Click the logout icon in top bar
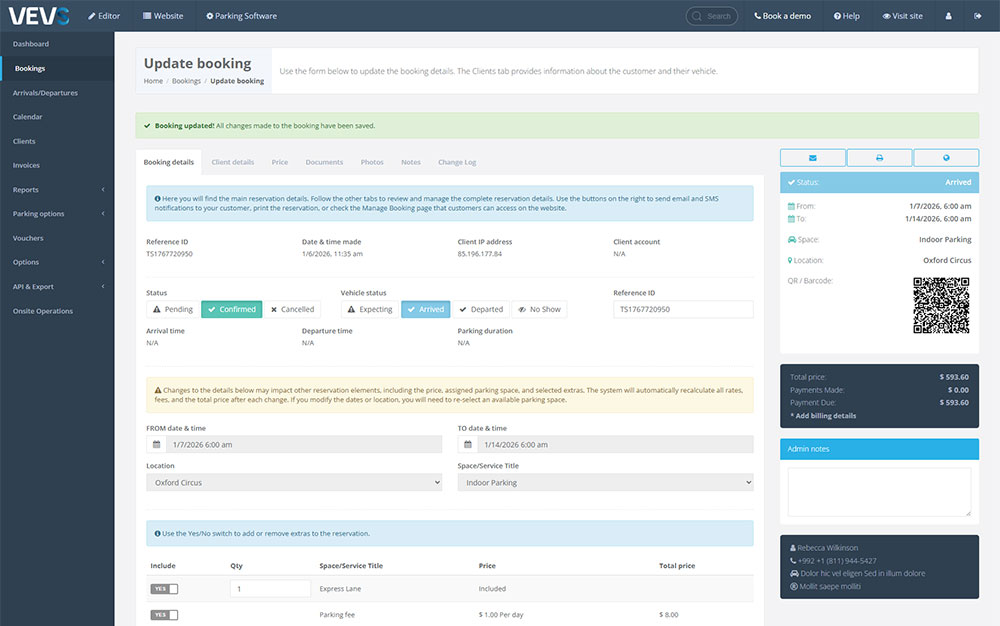This screenshot has width=1000, height=626. [x=977, y=16]
